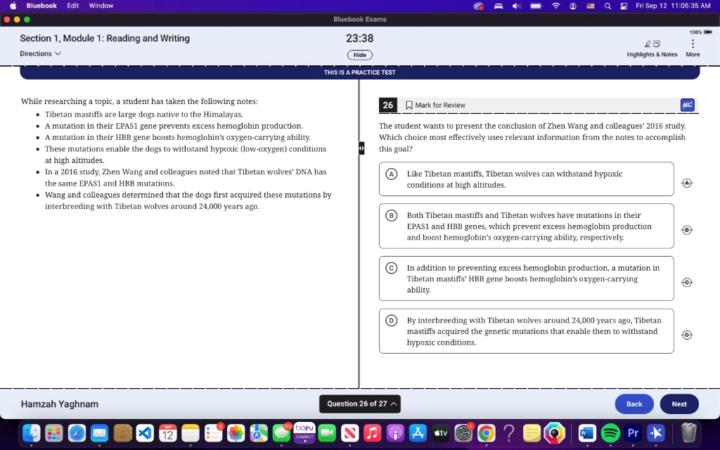
Task: Open Highlights & Notes tool
Action: tap(652, 48)
